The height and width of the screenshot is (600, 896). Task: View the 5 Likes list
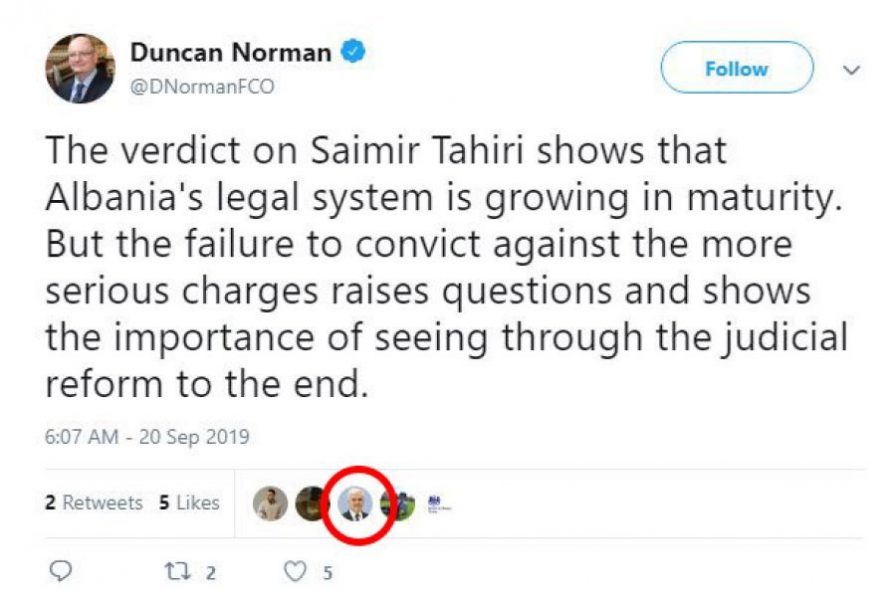tap(189, 502)
